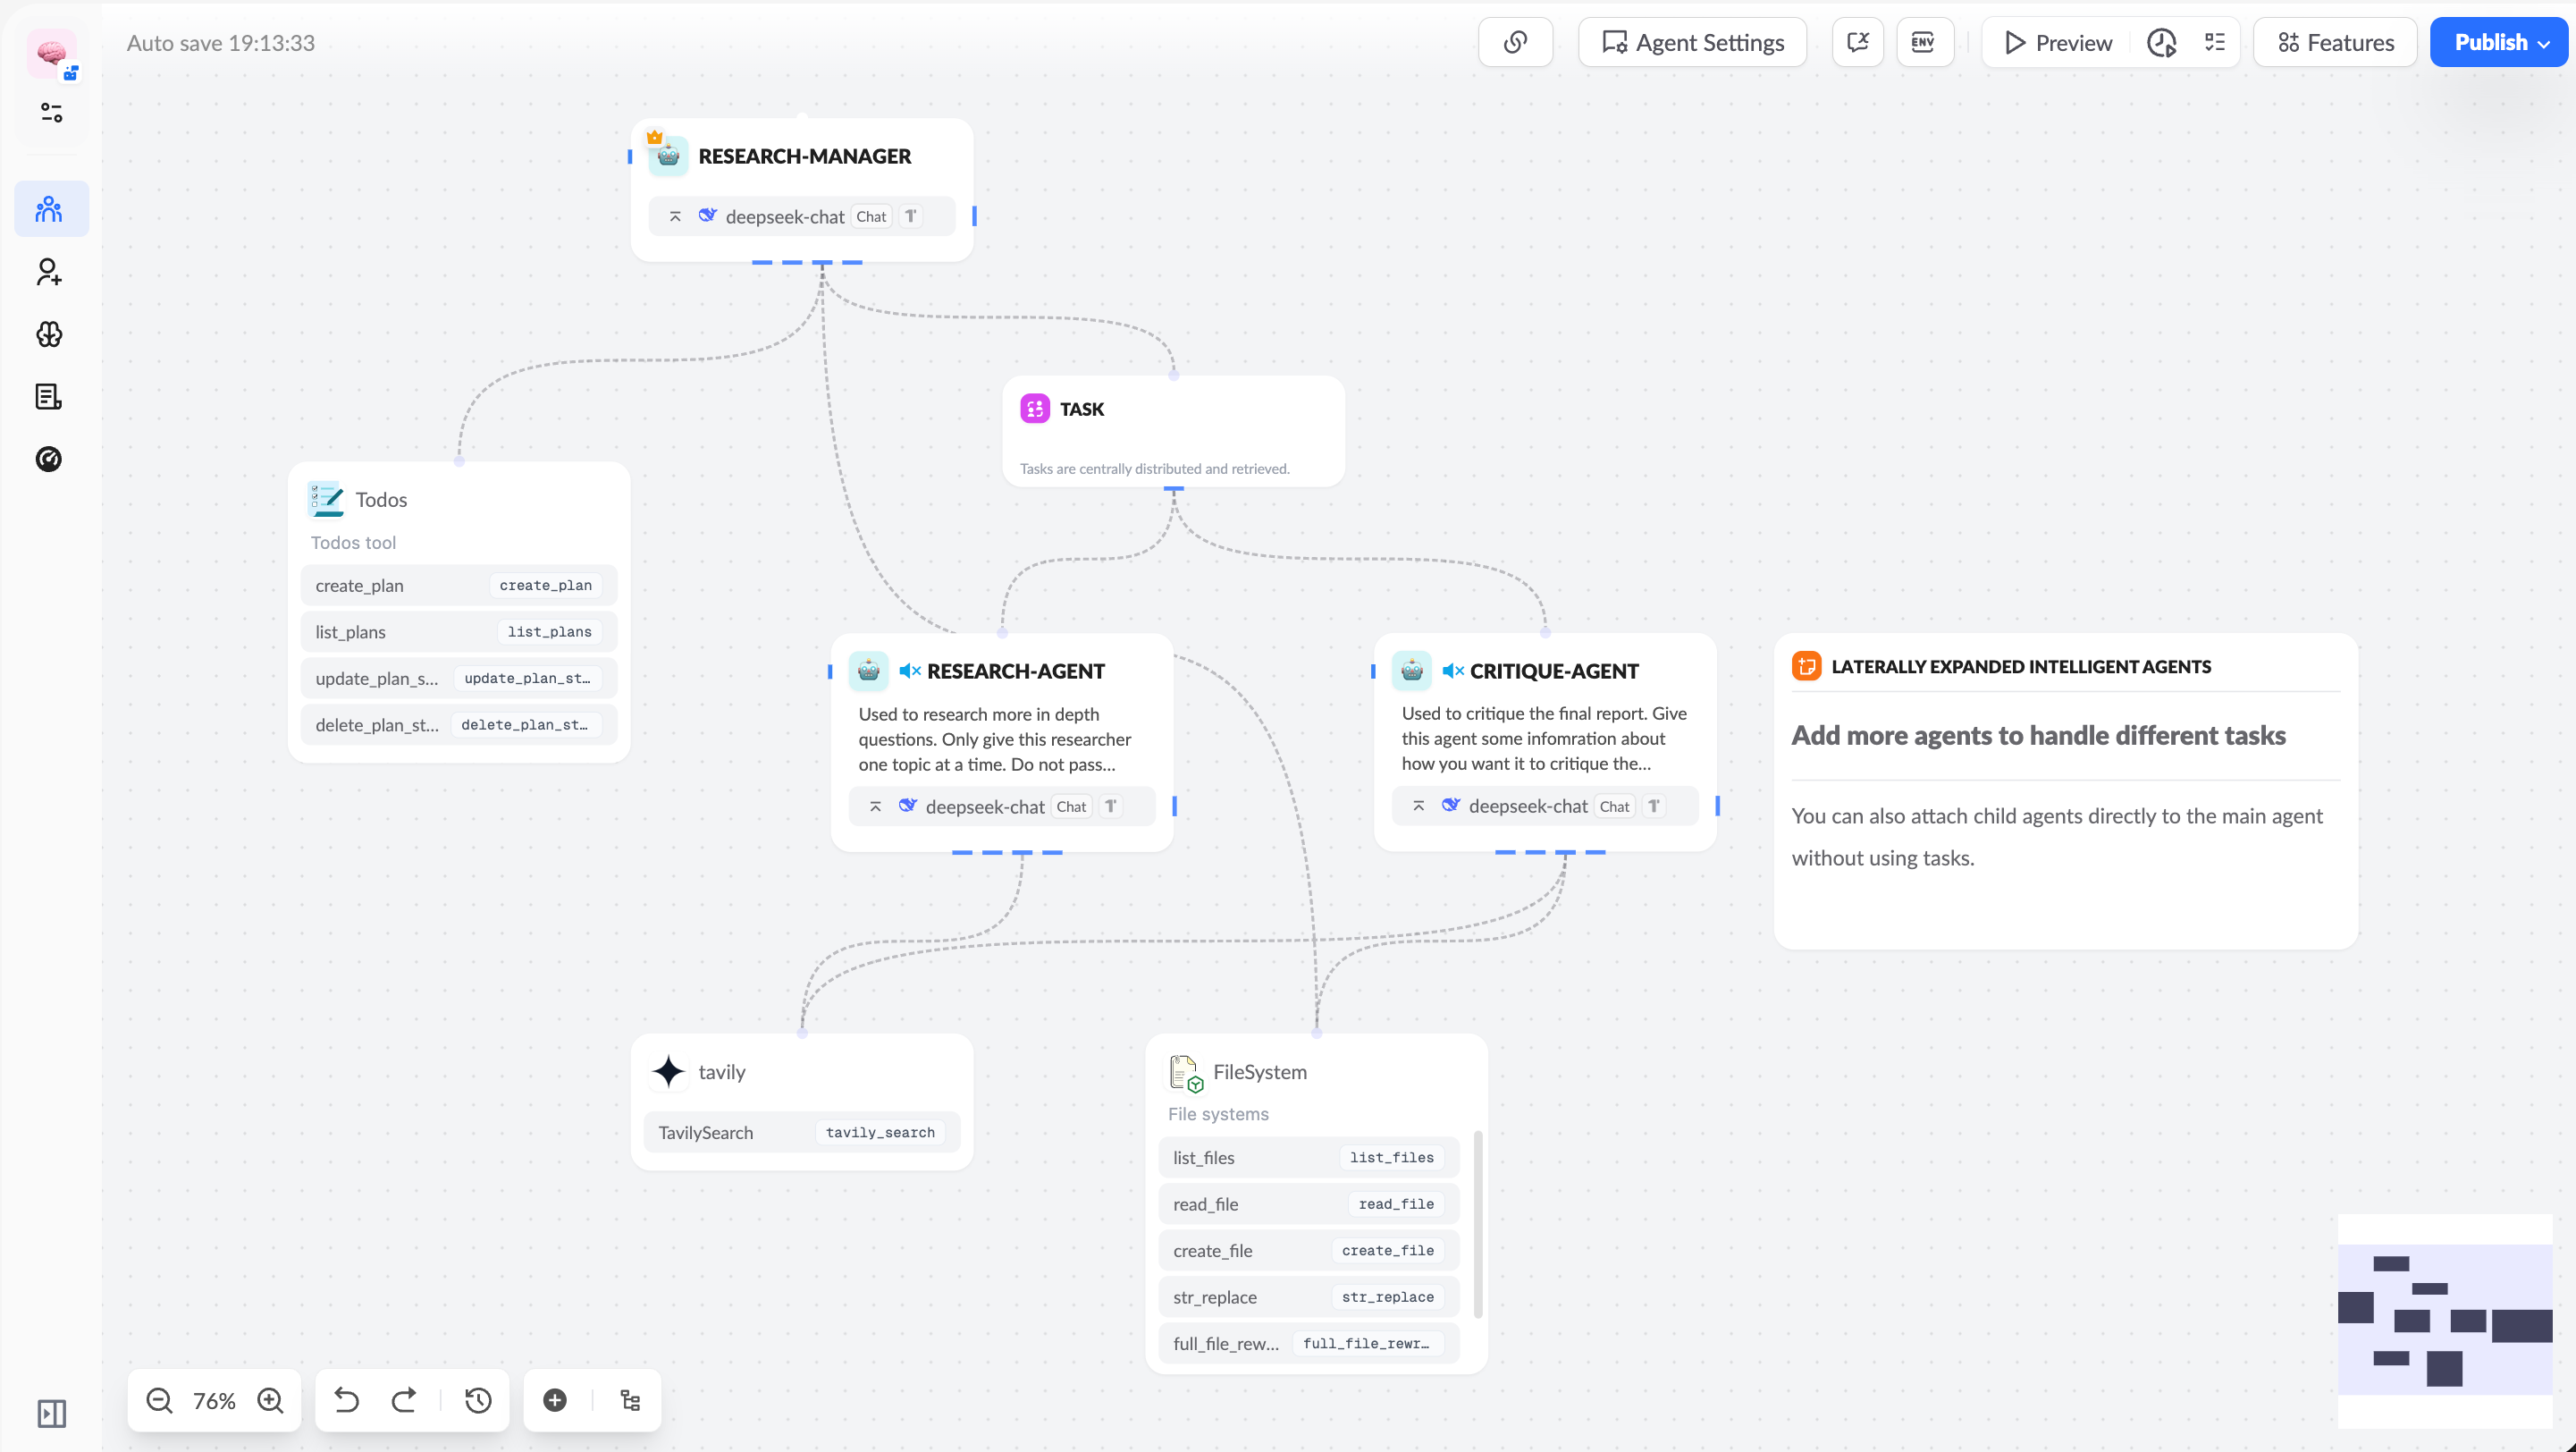Open the add-member icon in the sidebar

pyautogui.click(x=48, y=272)
